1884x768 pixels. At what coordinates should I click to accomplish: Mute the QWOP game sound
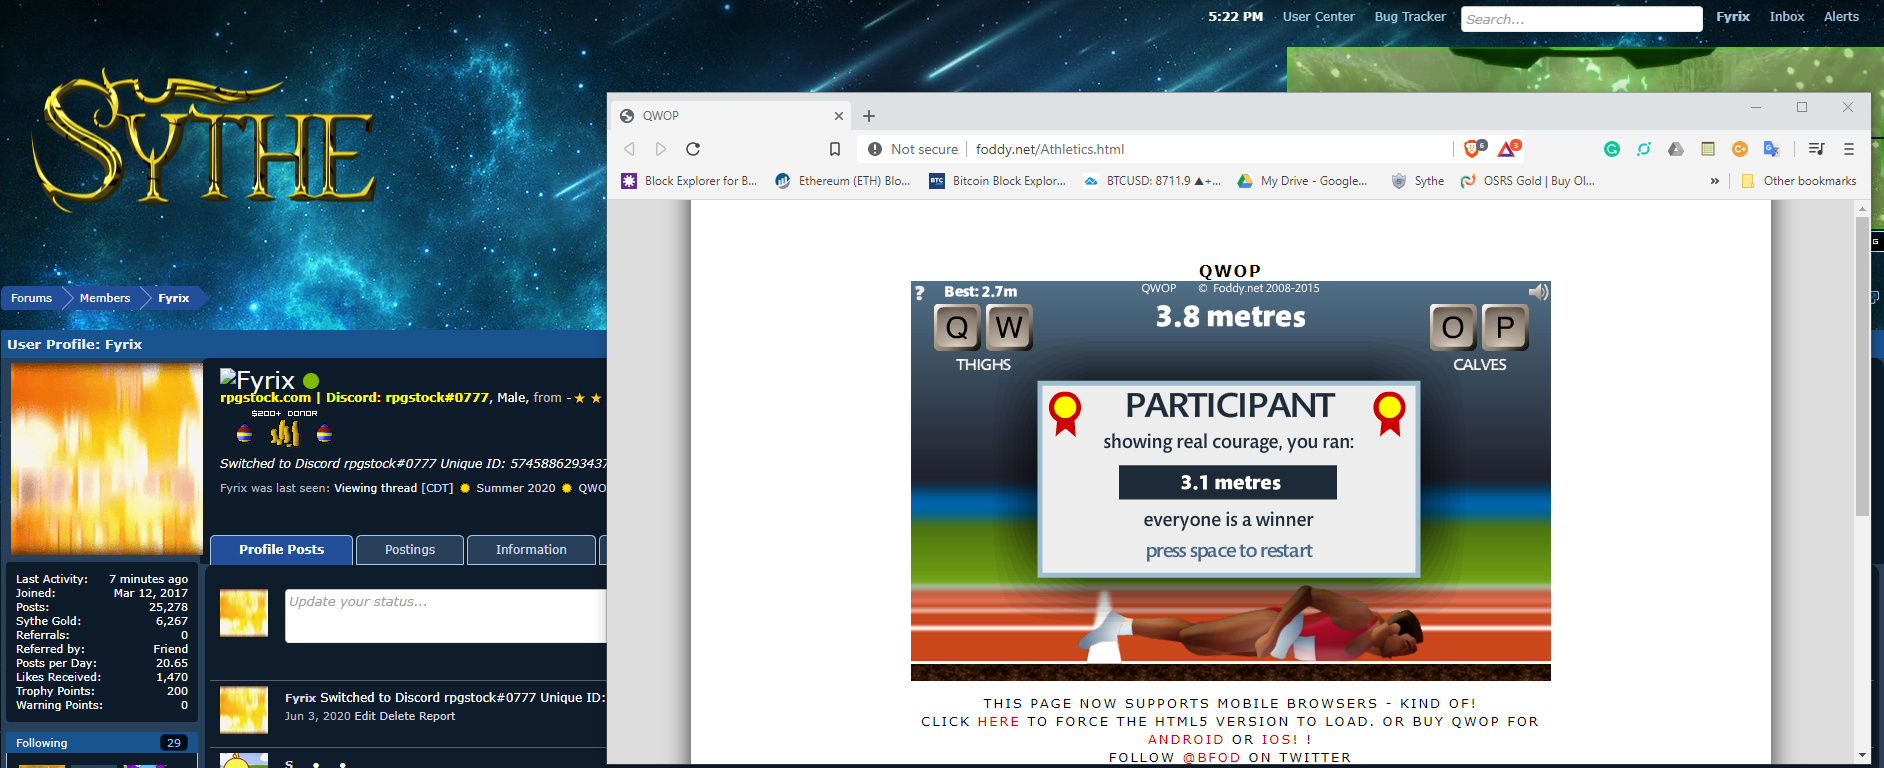point(1538,292)
